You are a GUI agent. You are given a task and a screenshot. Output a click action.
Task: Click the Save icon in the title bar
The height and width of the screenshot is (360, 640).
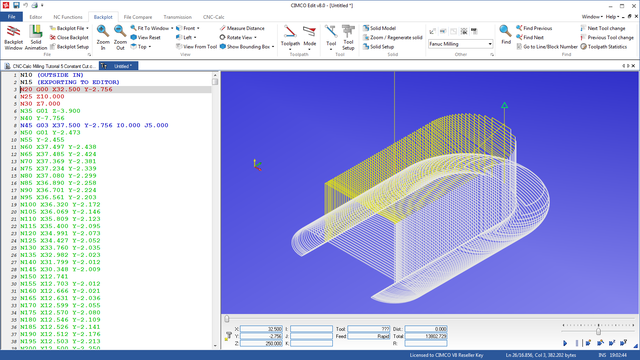(x=16, y=5)
